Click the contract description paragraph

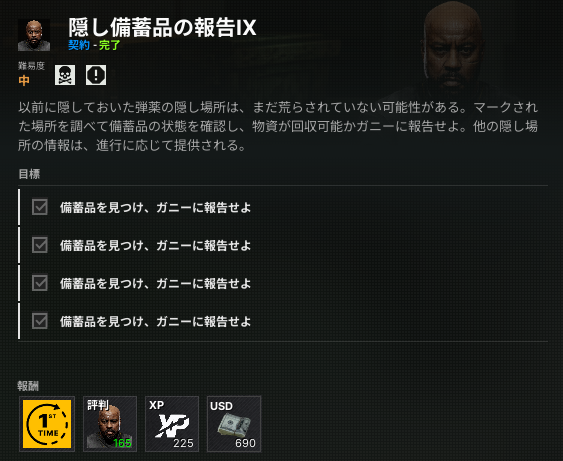tap(278, 126)
